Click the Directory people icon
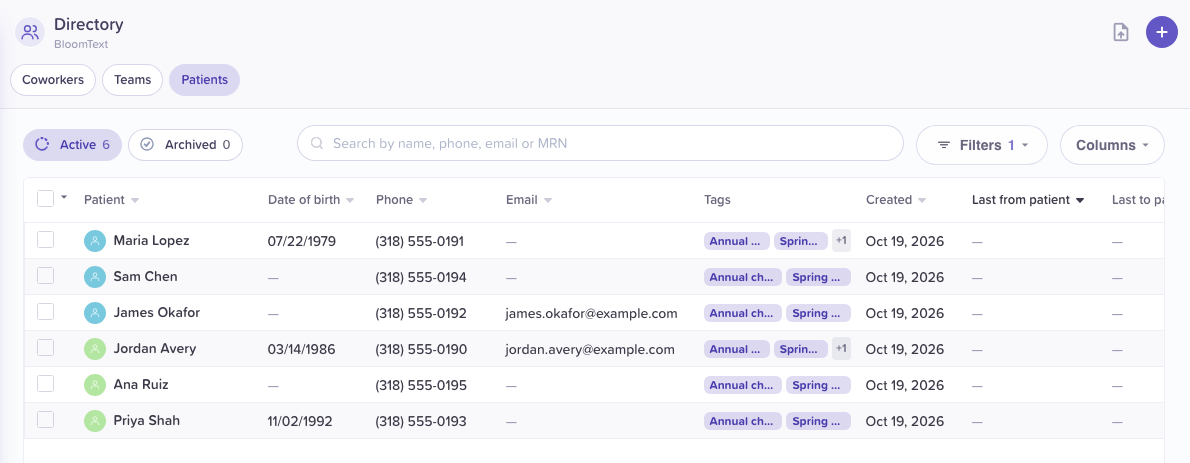This screenshot has height=463, width=1190. pyautogui.click(x=30, y=33)
